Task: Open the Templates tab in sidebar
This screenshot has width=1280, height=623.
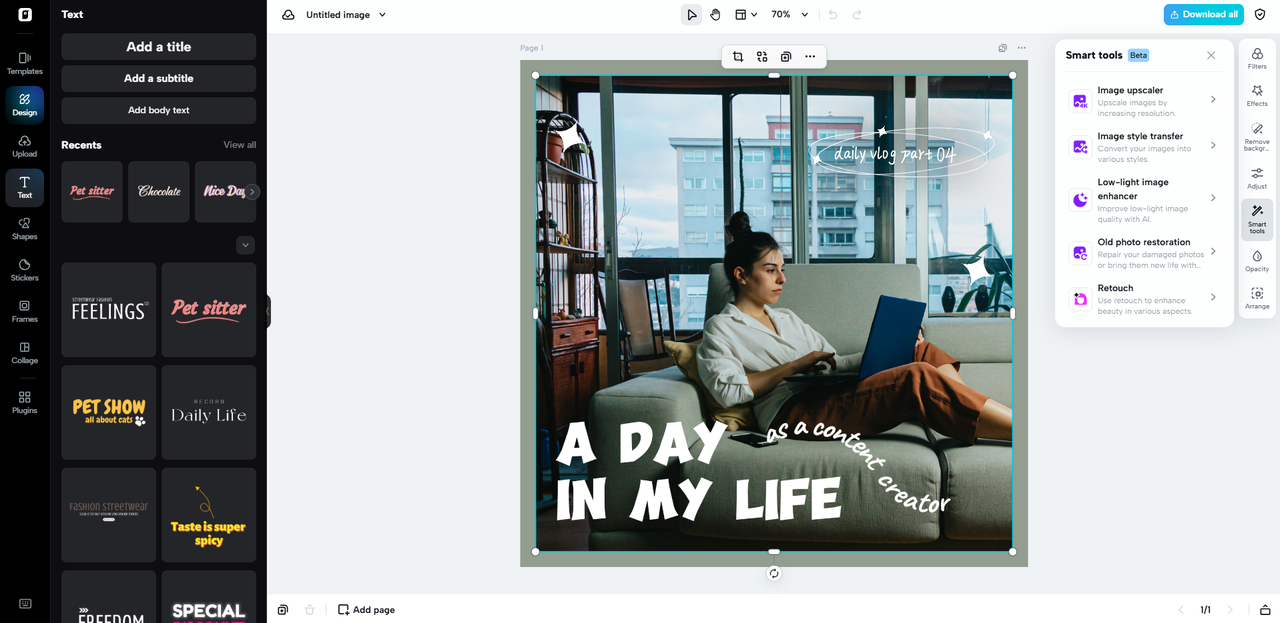Action: pos(25,63)
